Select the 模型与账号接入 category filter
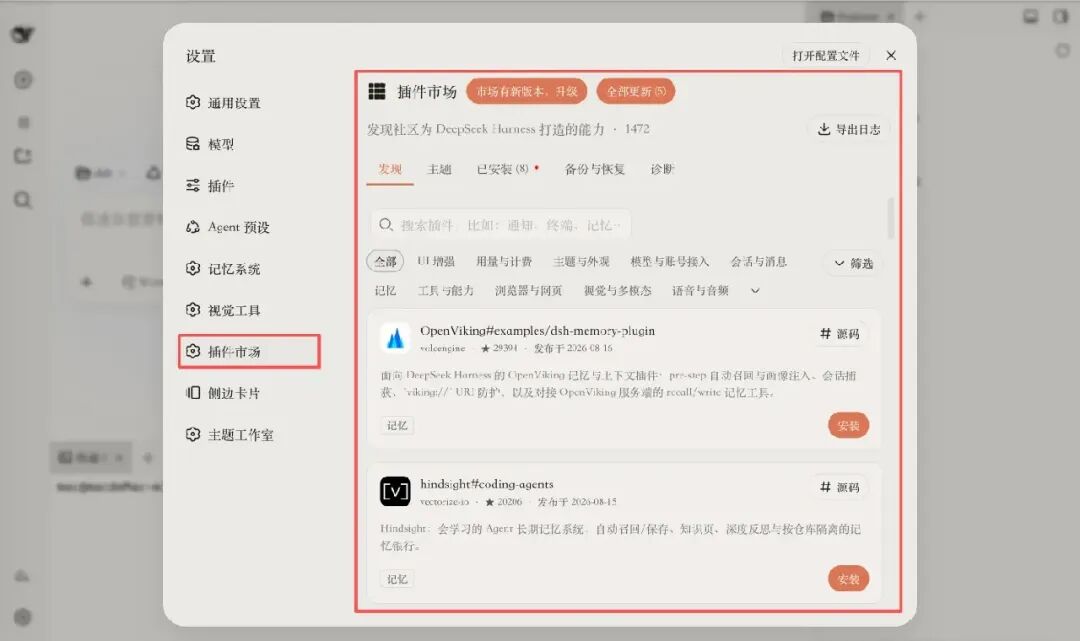Image resolution: width=1080 pixels, height=641 pixels. (x=669, y=262)
